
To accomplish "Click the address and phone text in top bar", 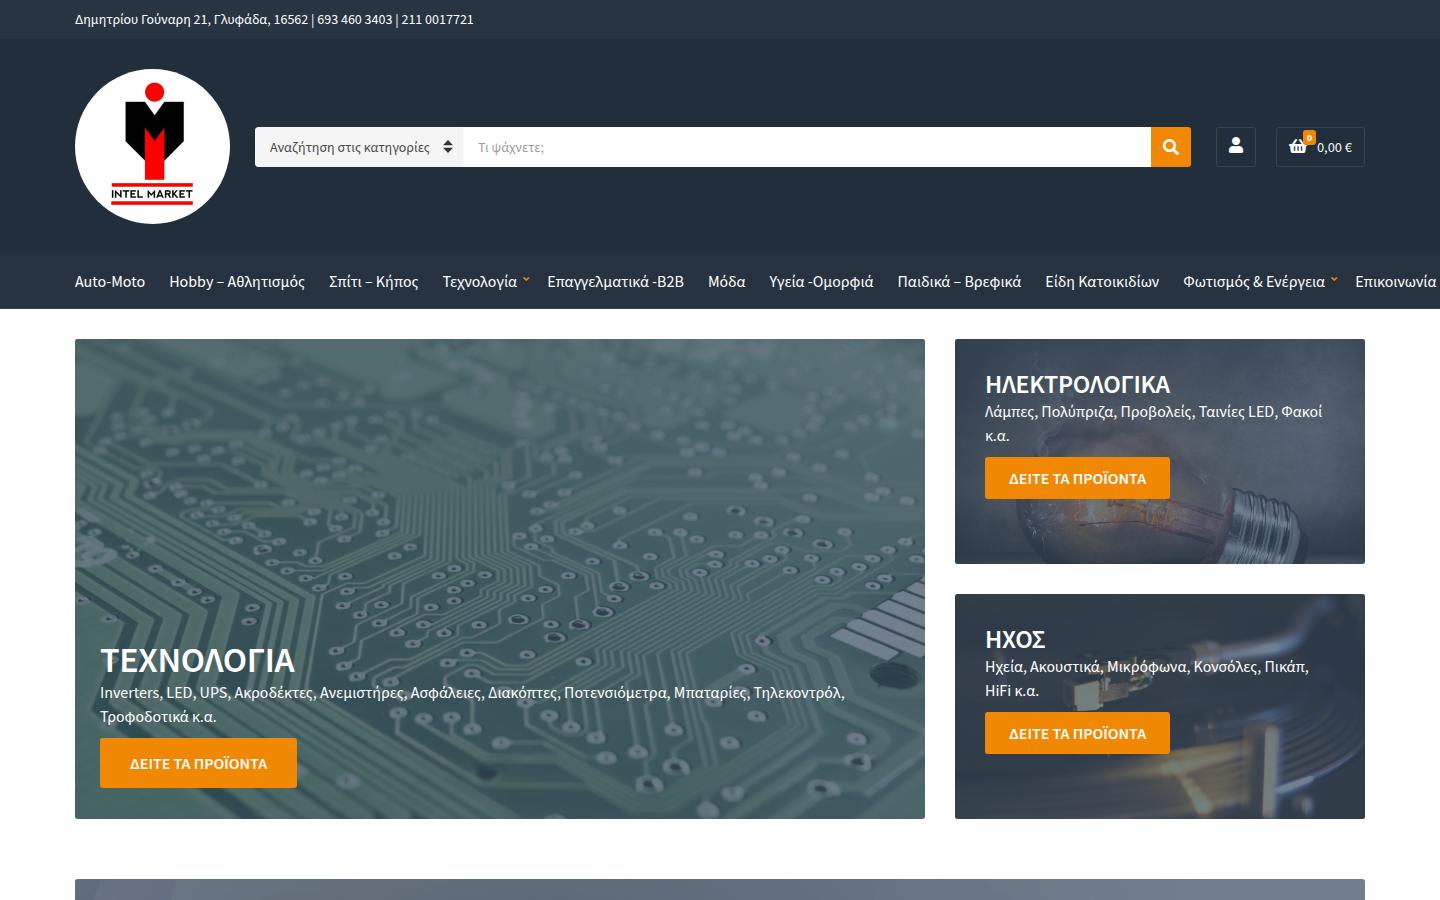I will [x=274, y=19].
